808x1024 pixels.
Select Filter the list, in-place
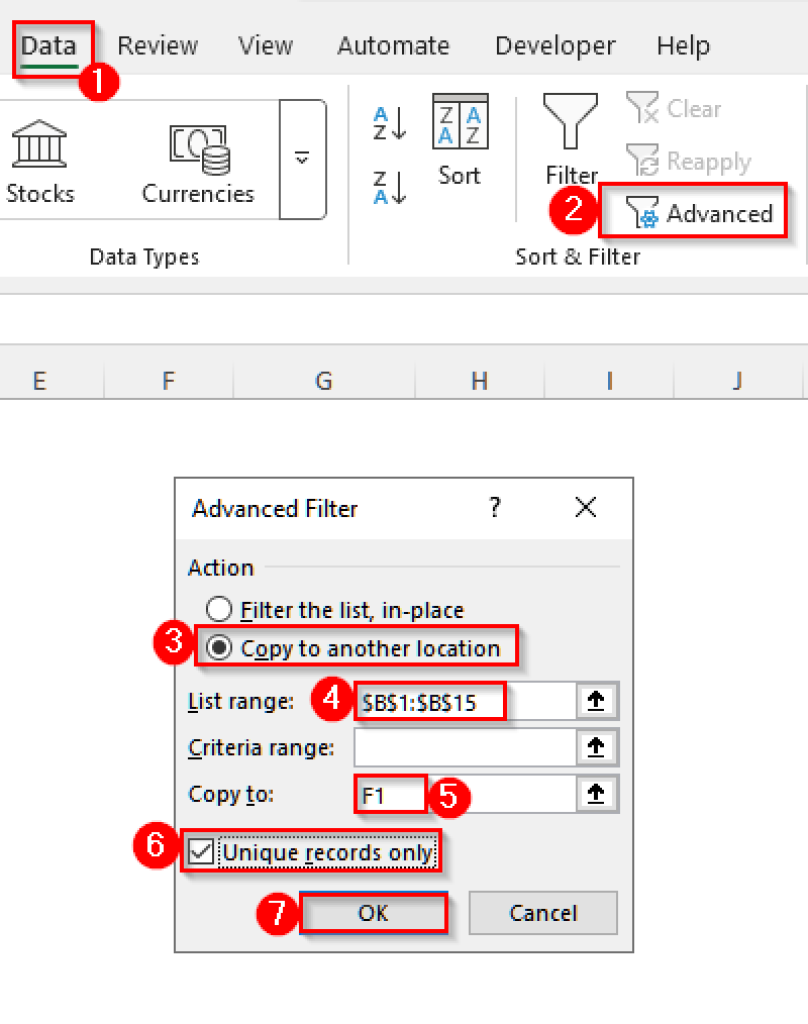coord(217,609)
